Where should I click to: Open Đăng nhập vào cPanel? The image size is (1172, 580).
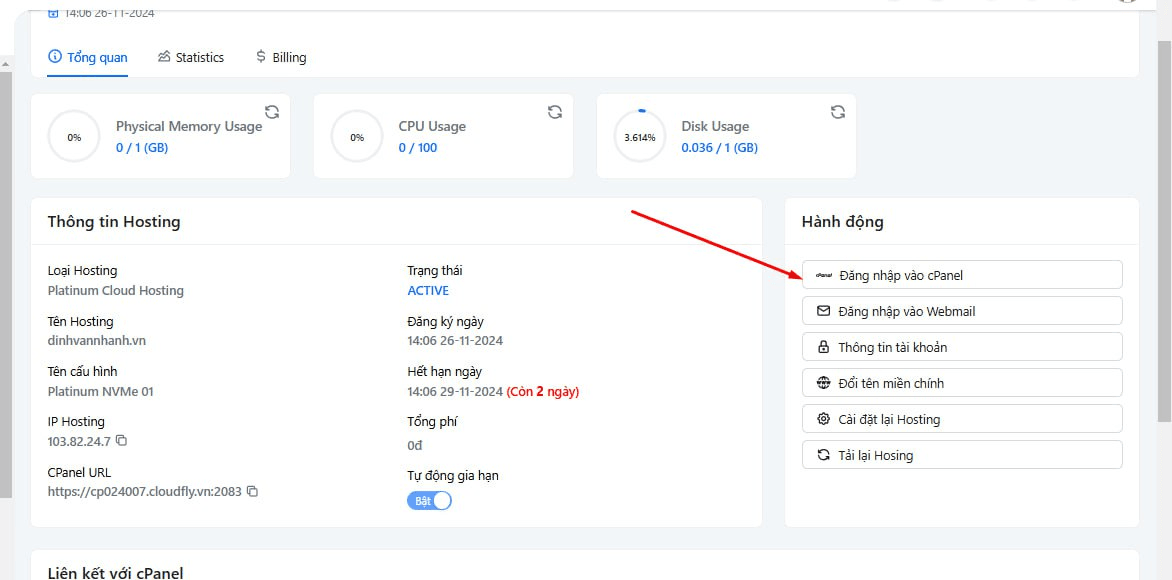pyautogui.click(x=961, y=274)
